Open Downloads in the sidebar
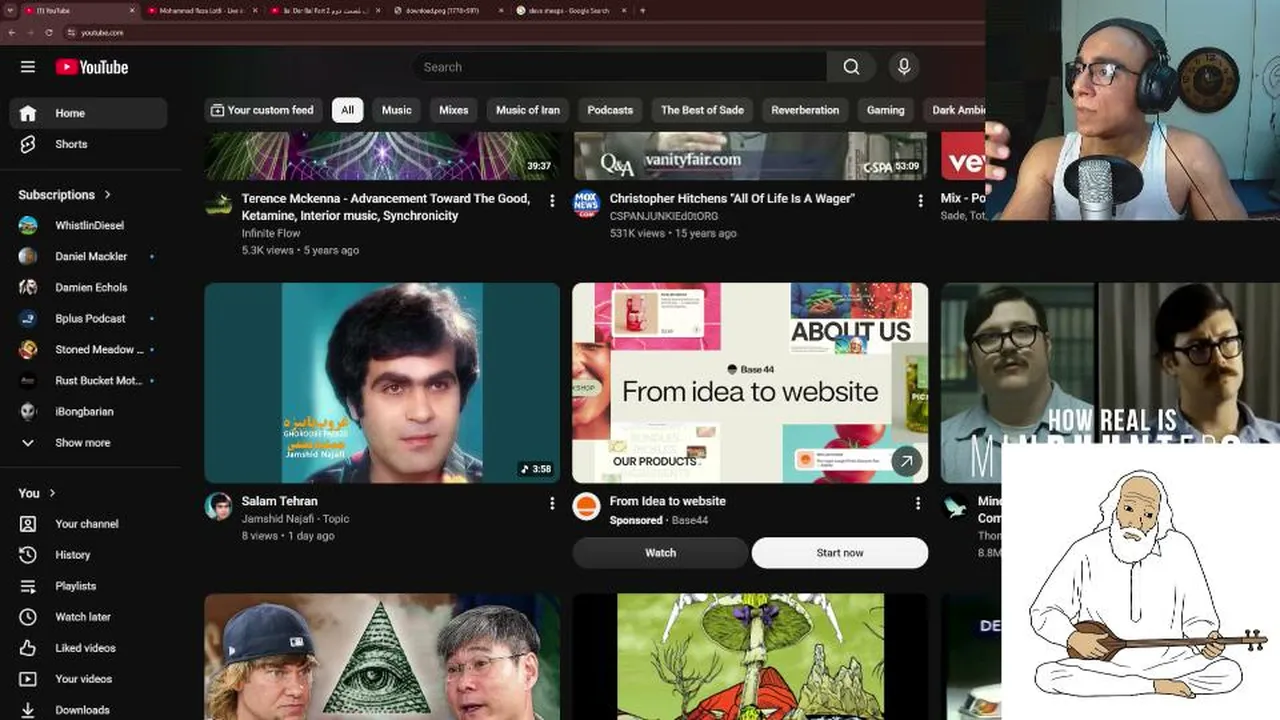 (x=88, y=710)
